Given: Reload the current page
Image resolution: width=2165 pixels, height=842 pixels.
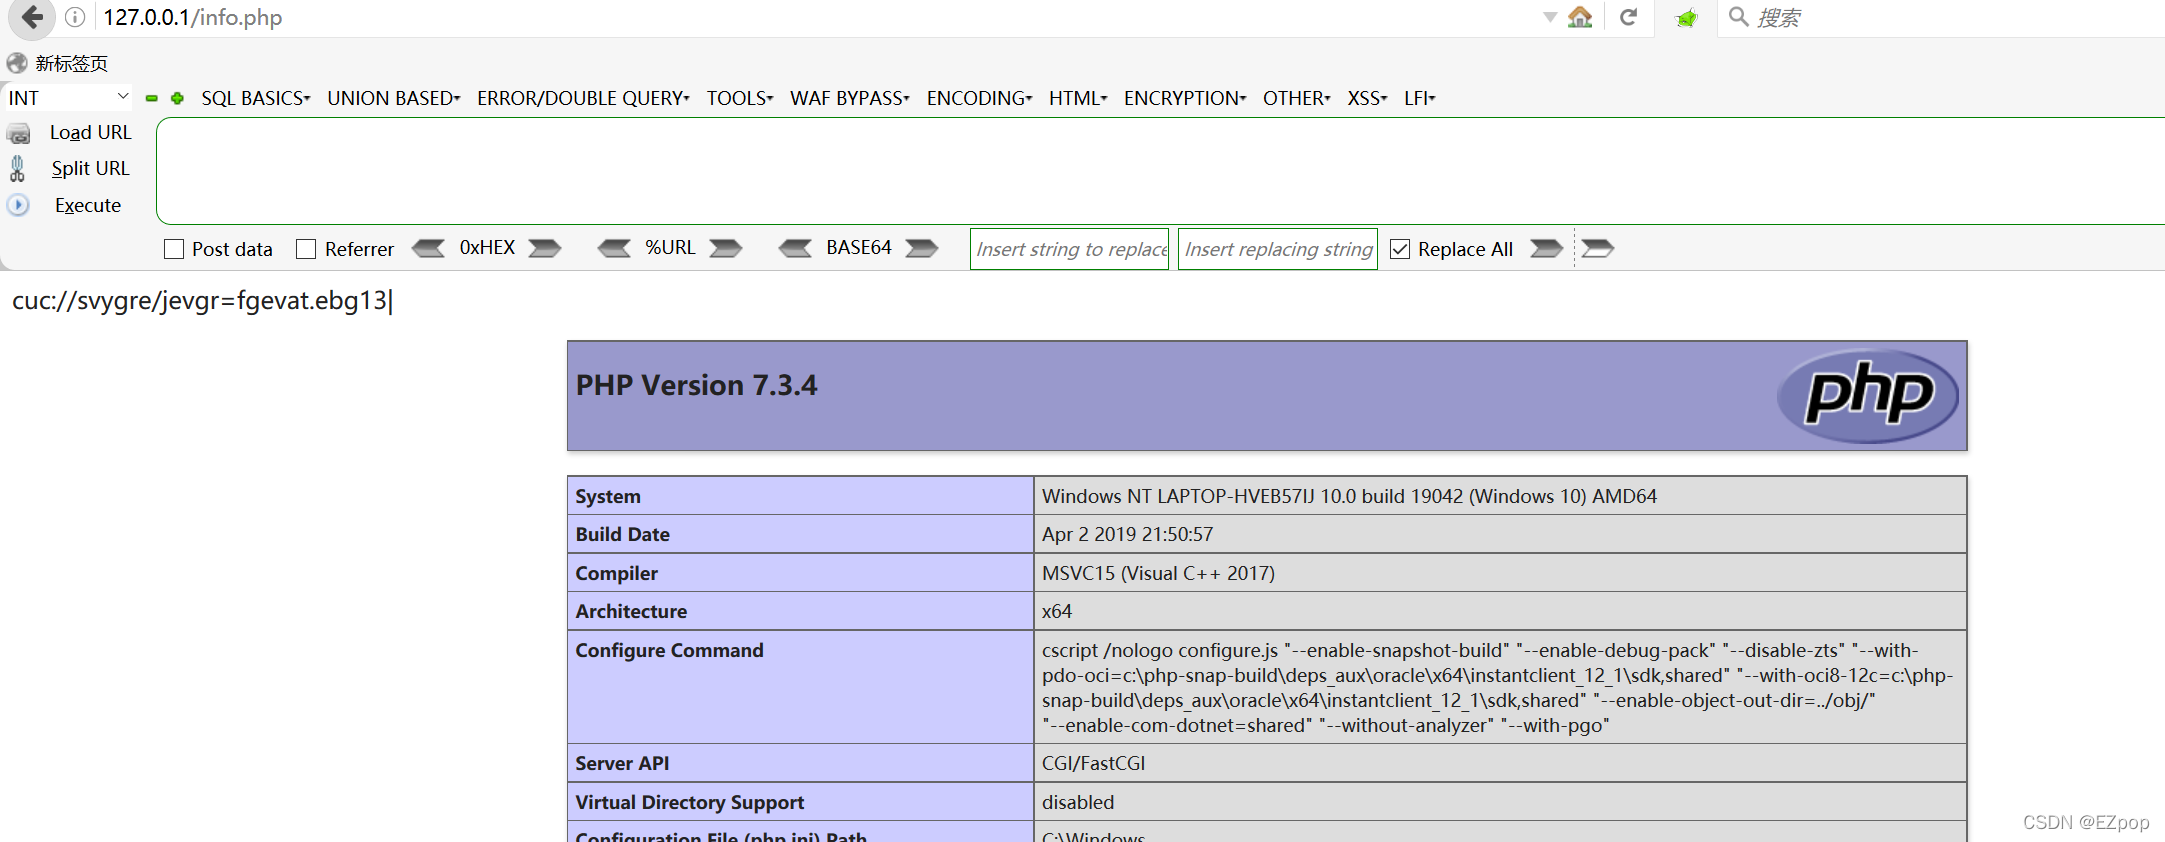Looking at the screenshot, I should tap(1628, 17).
